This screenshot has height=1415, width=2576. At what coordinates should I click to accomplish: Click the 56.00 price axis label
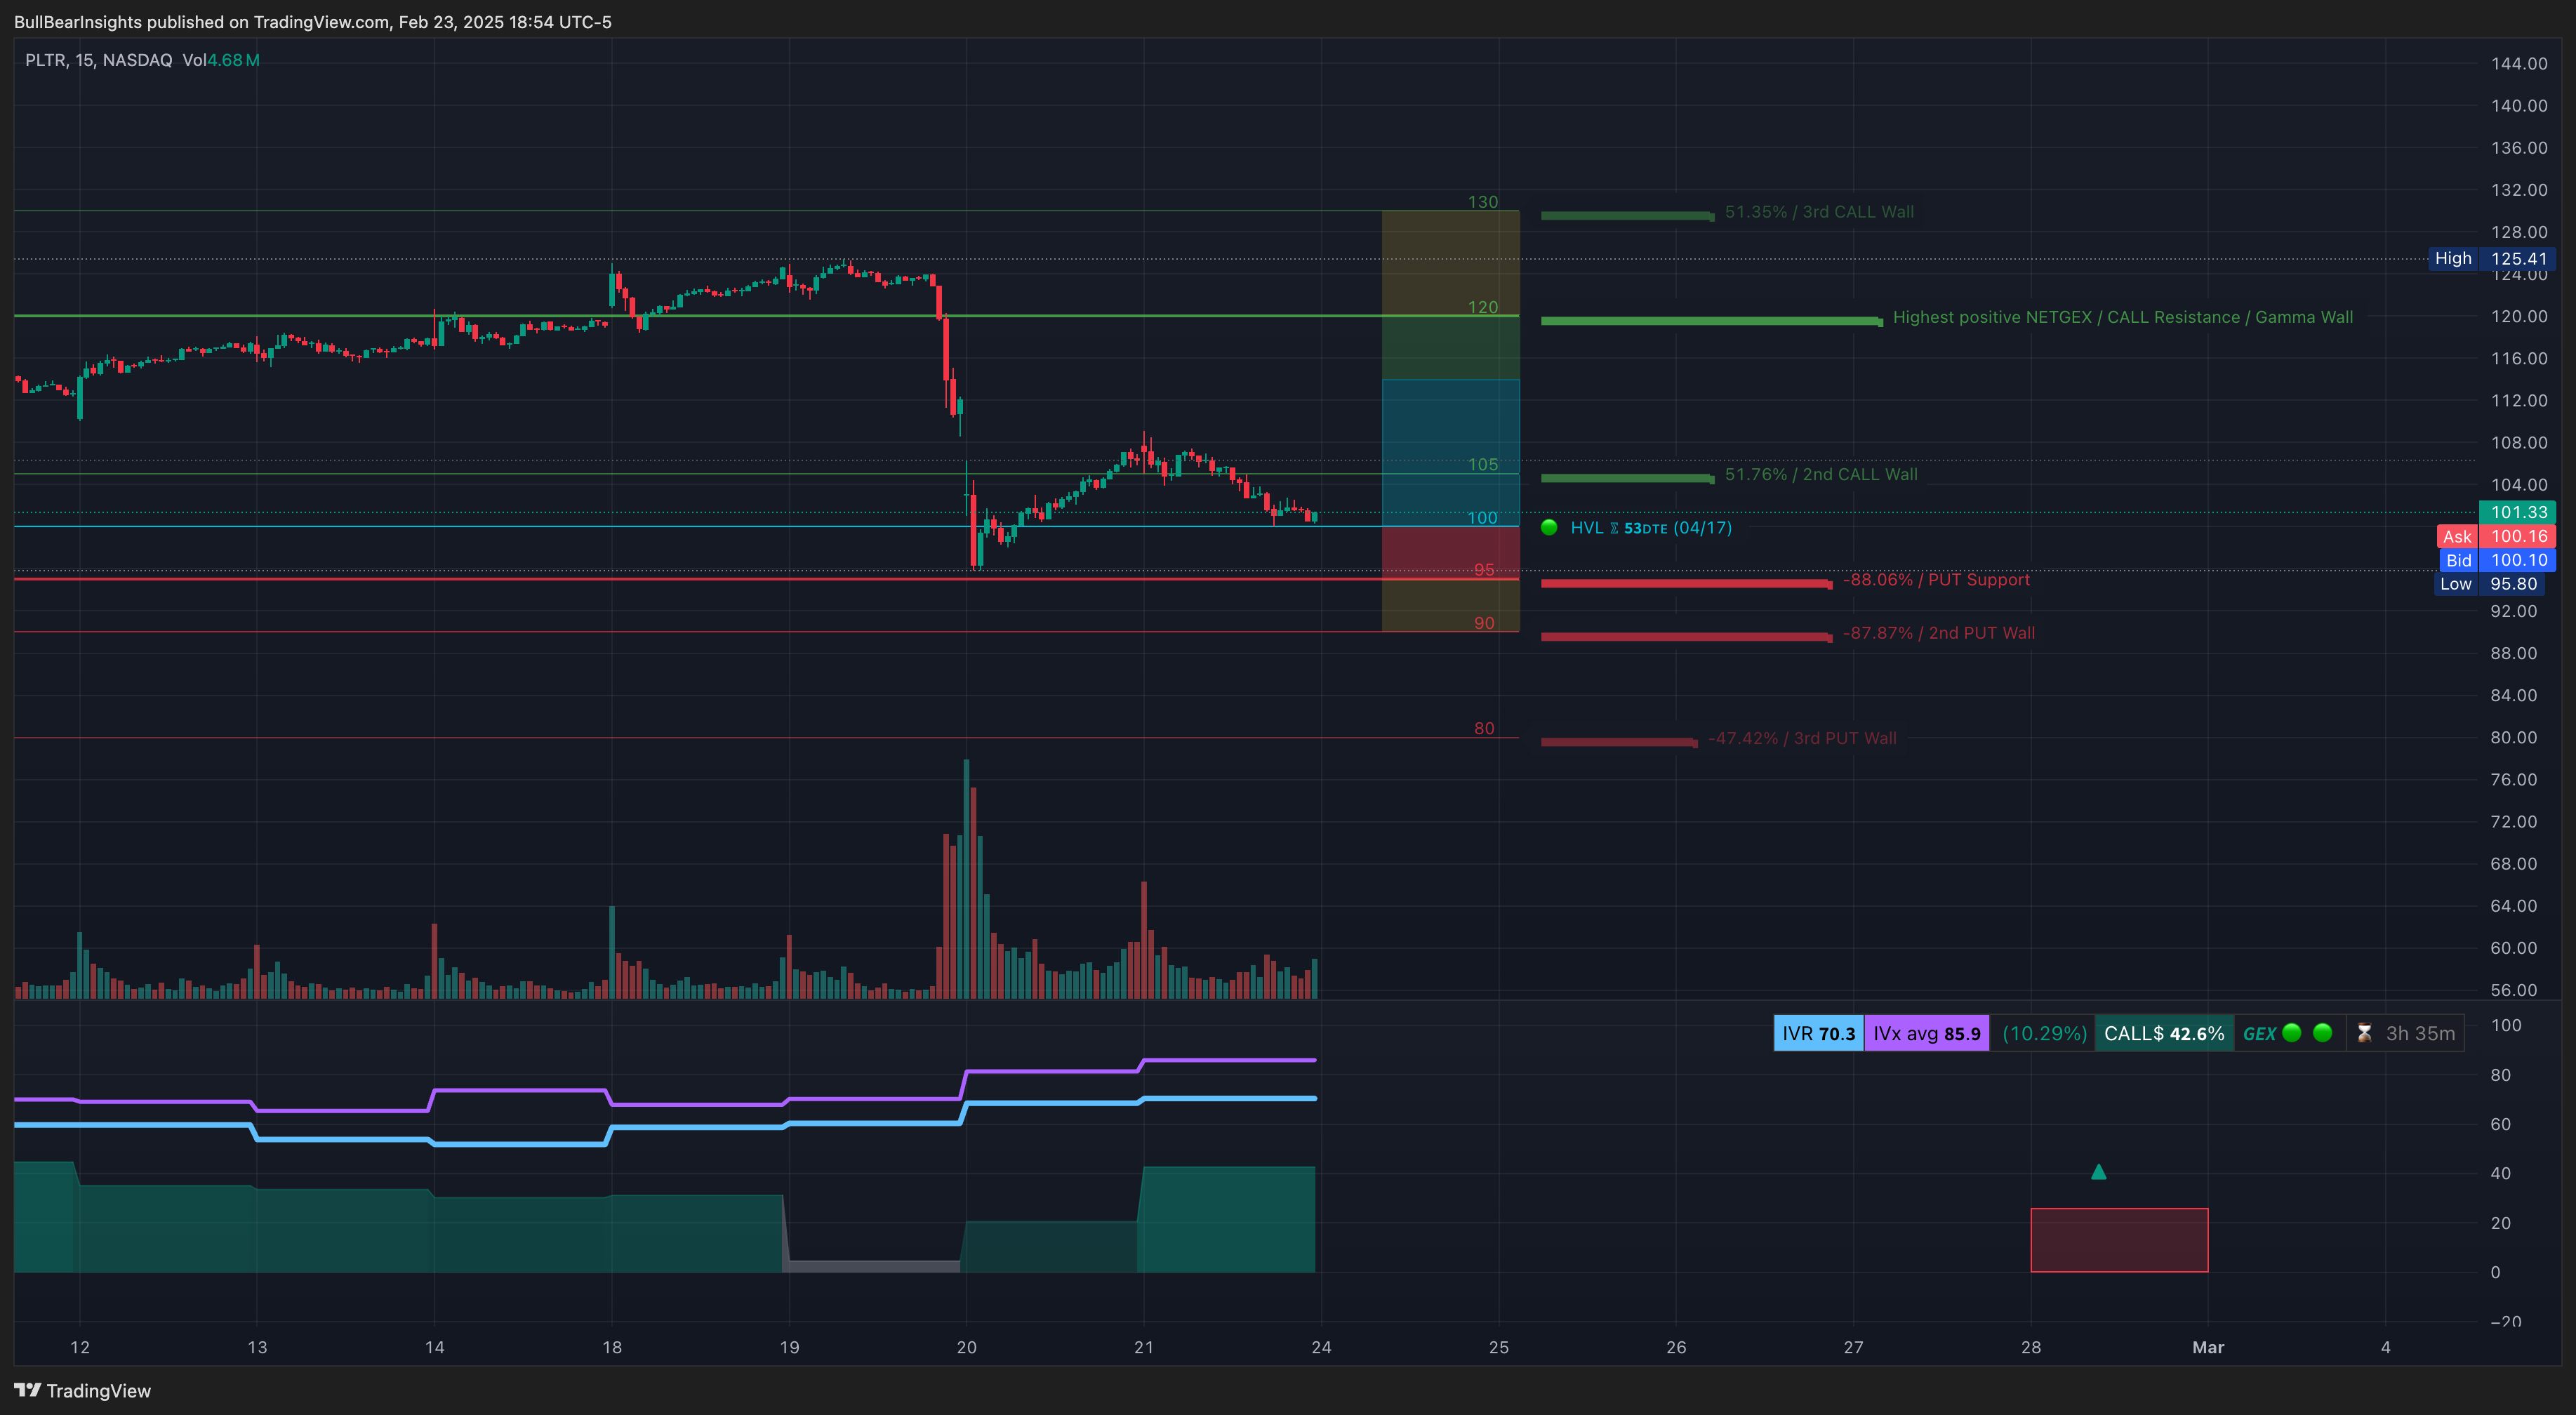point(2514,990)
